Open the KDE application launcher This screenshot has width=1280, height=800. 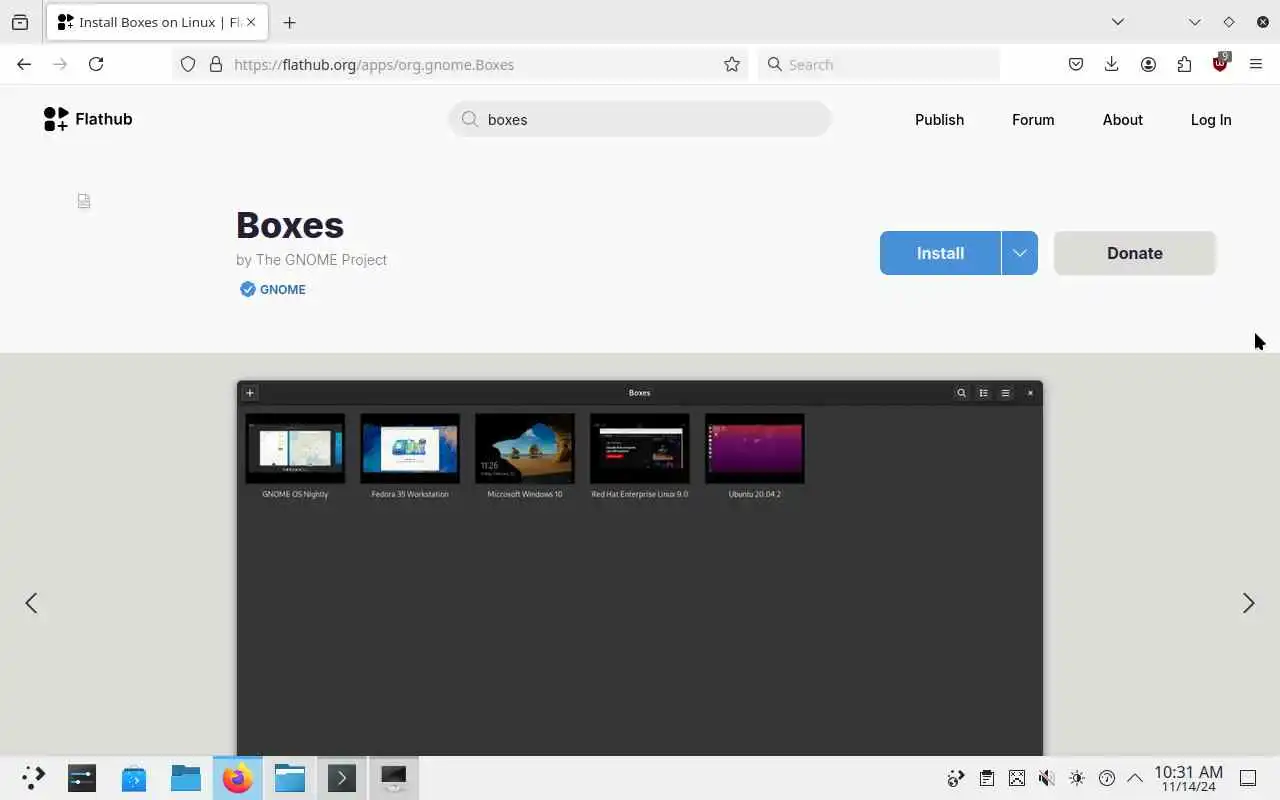(33, 778)
